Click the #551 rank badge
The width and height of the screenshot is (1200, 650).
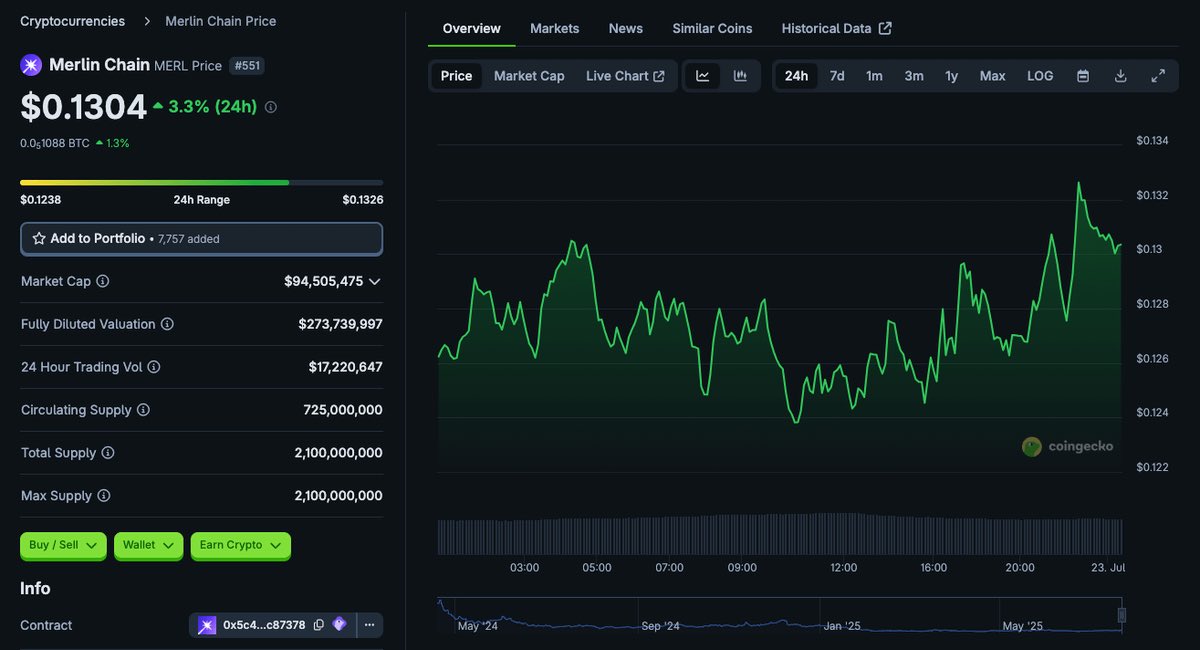247,66
